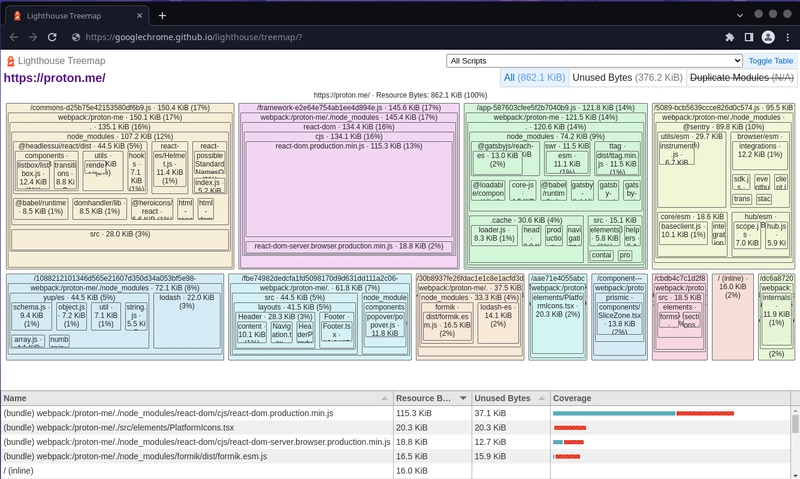The image size is (800, 479).
Task: Open the tab search chevron
Action: tap(740, 15)
